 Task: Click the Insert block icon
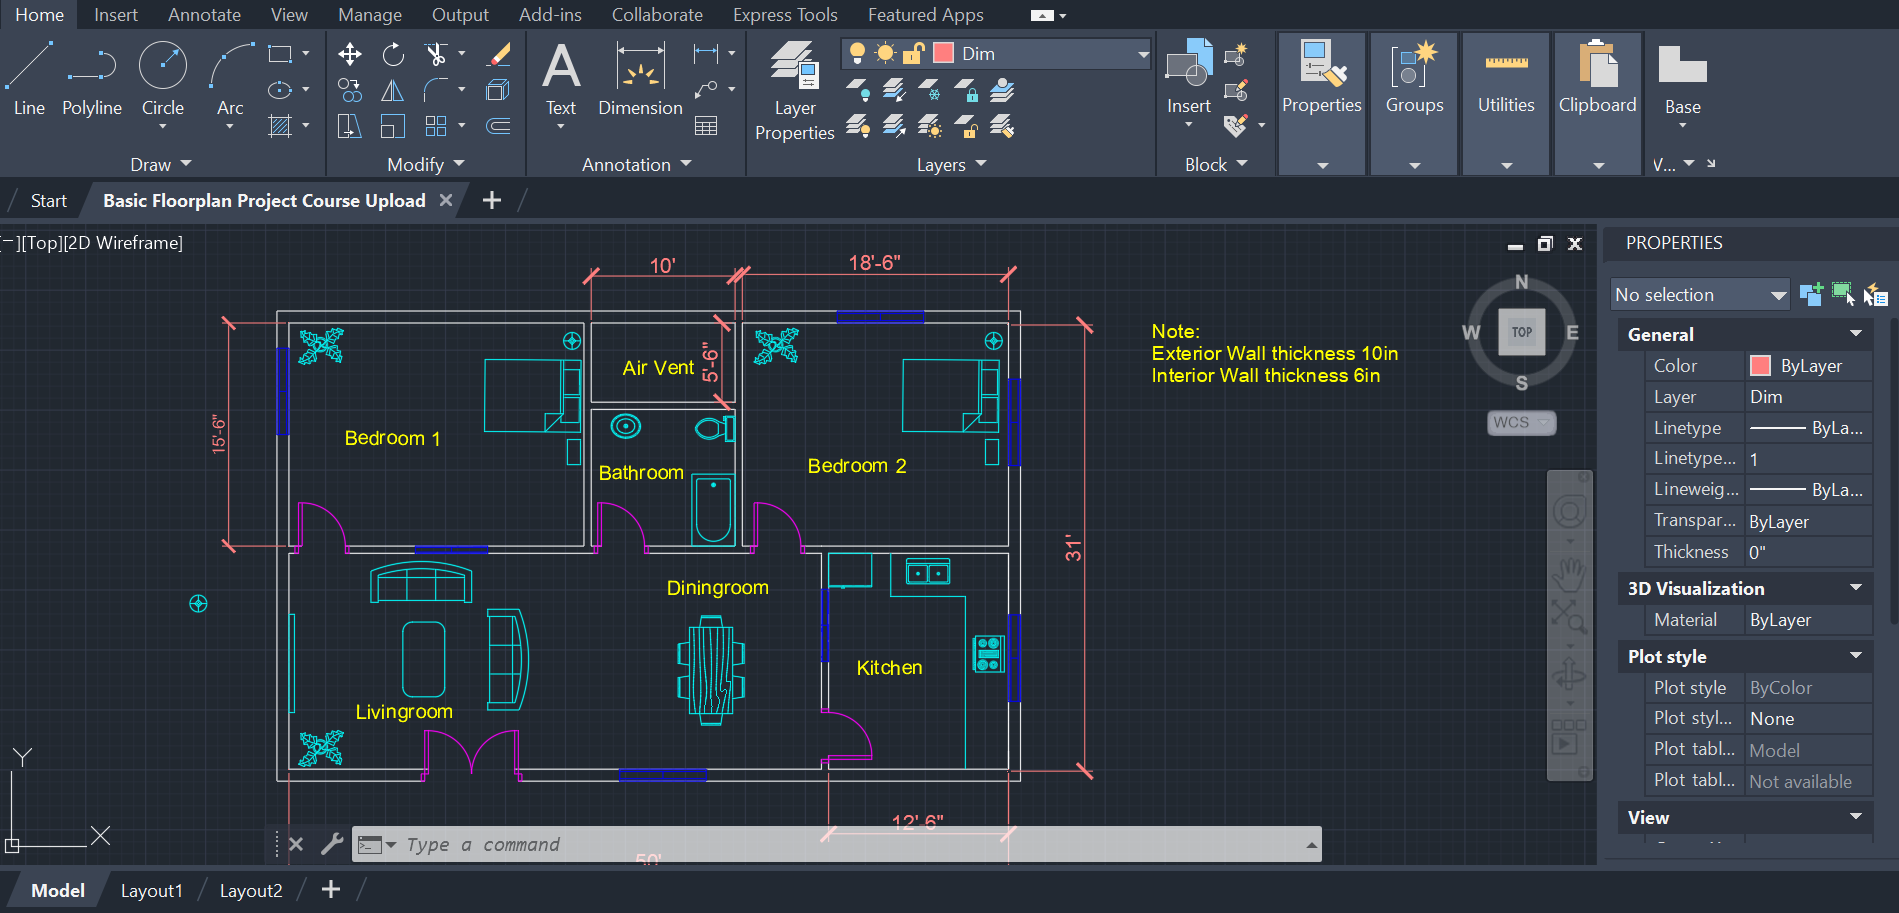(x=1189, y=78)
